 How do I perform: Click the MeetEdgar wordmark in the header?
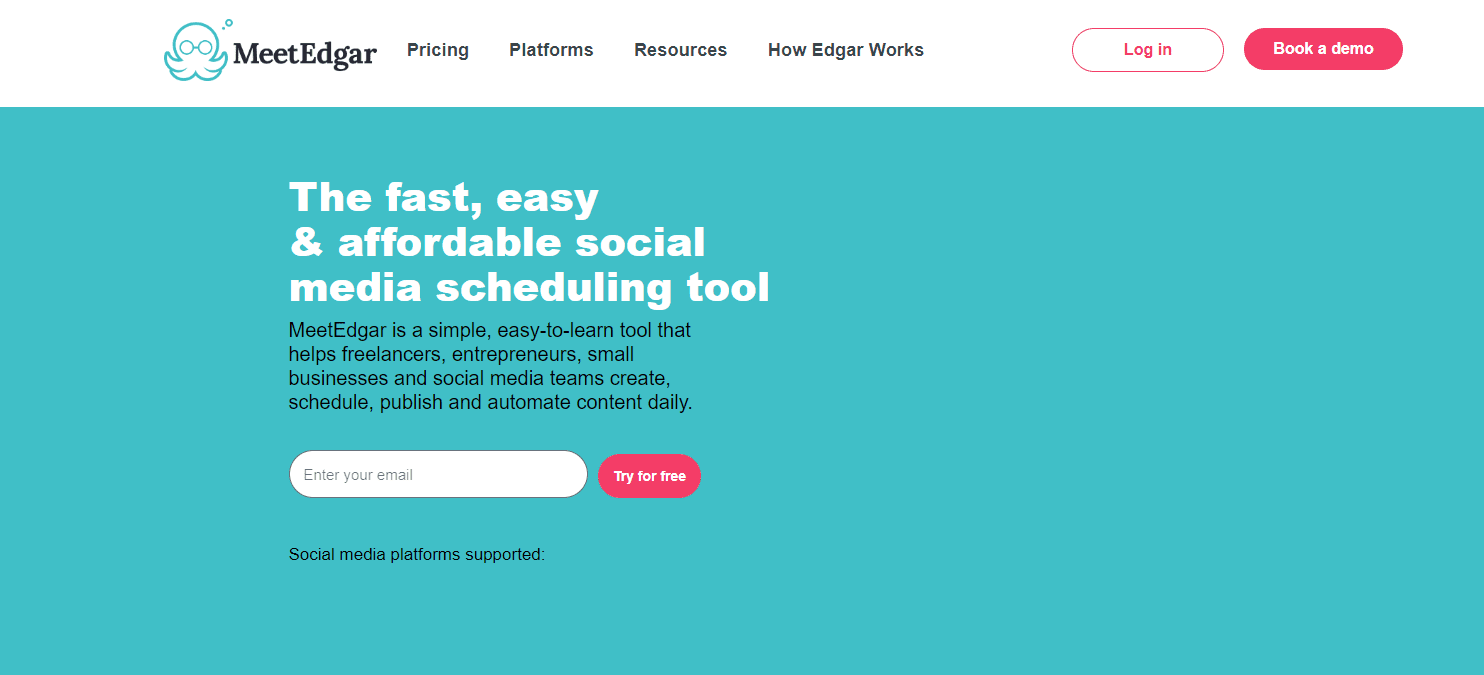(x=304, y=53)
